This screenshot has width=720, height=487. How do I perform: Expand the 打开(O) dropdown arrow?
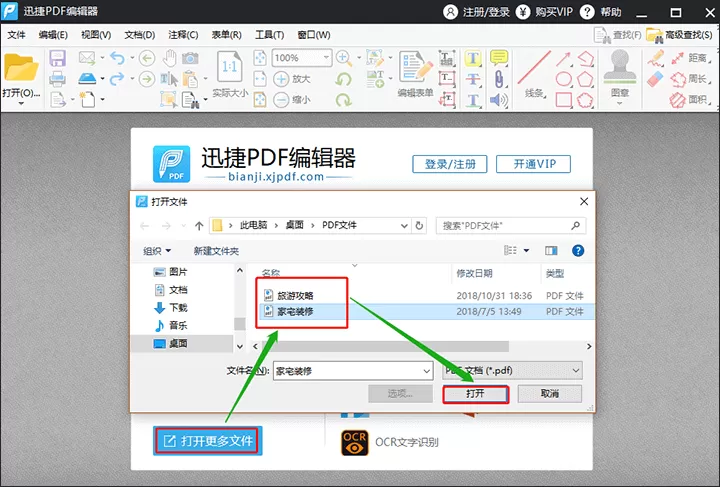pos(21,104)
